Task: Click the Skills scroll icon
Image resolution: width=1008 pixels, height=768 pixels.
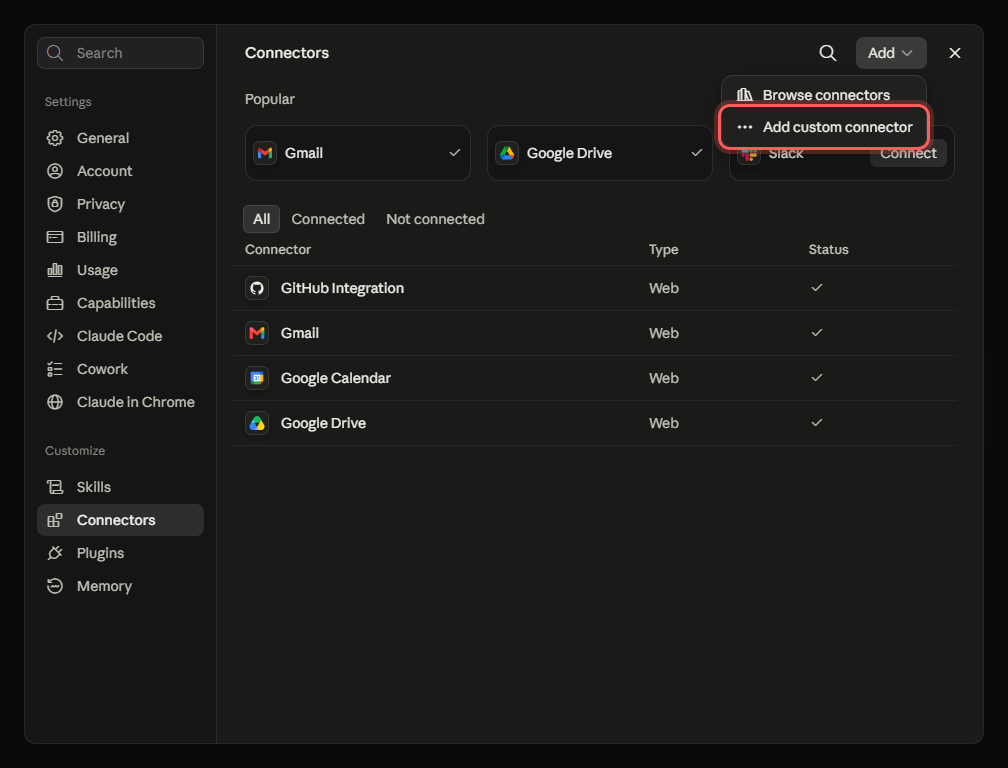Action: [55, 487]
